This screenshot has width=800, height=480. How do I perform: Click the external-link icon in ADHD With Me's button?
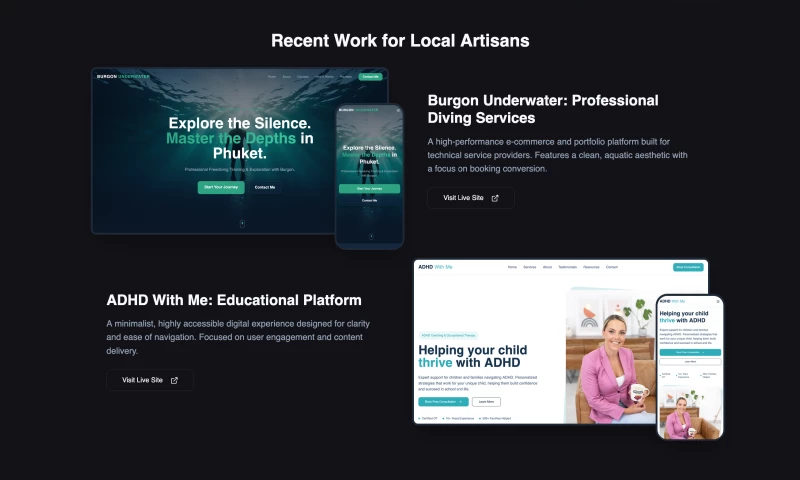click(x=174, y=380)
